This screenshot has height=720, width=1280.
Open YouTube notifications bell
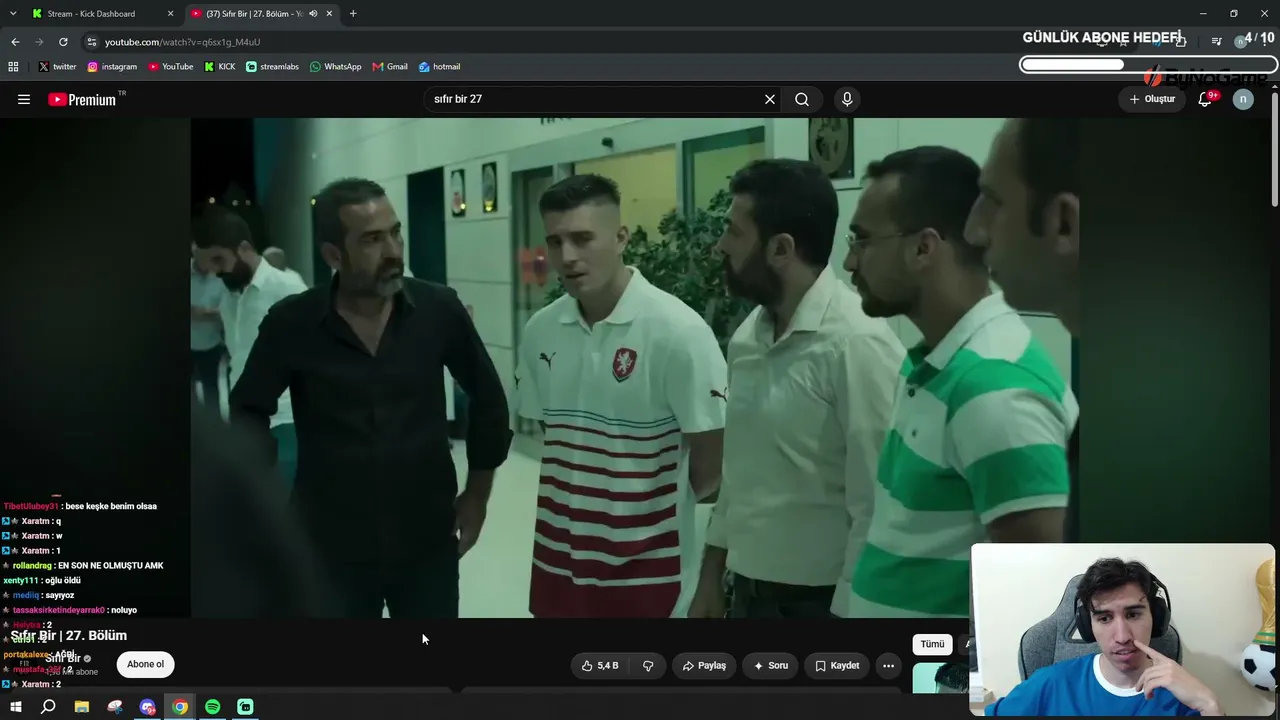pos(1206,99)
